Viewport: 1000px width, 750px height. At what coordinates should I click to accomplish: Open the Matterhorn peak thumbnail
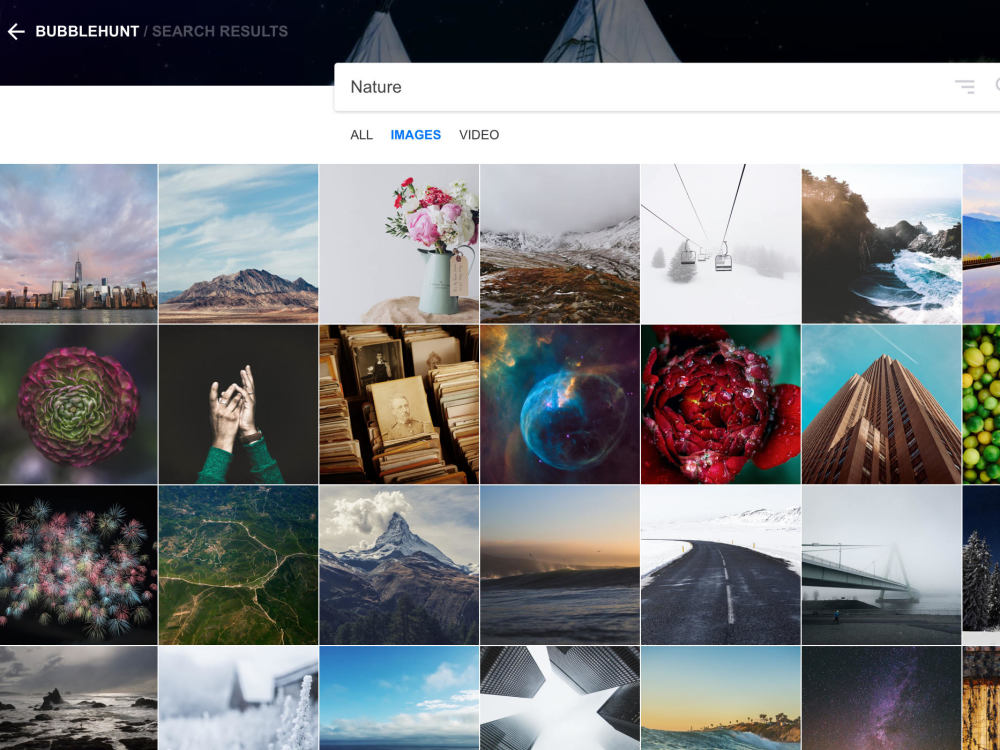399,565
